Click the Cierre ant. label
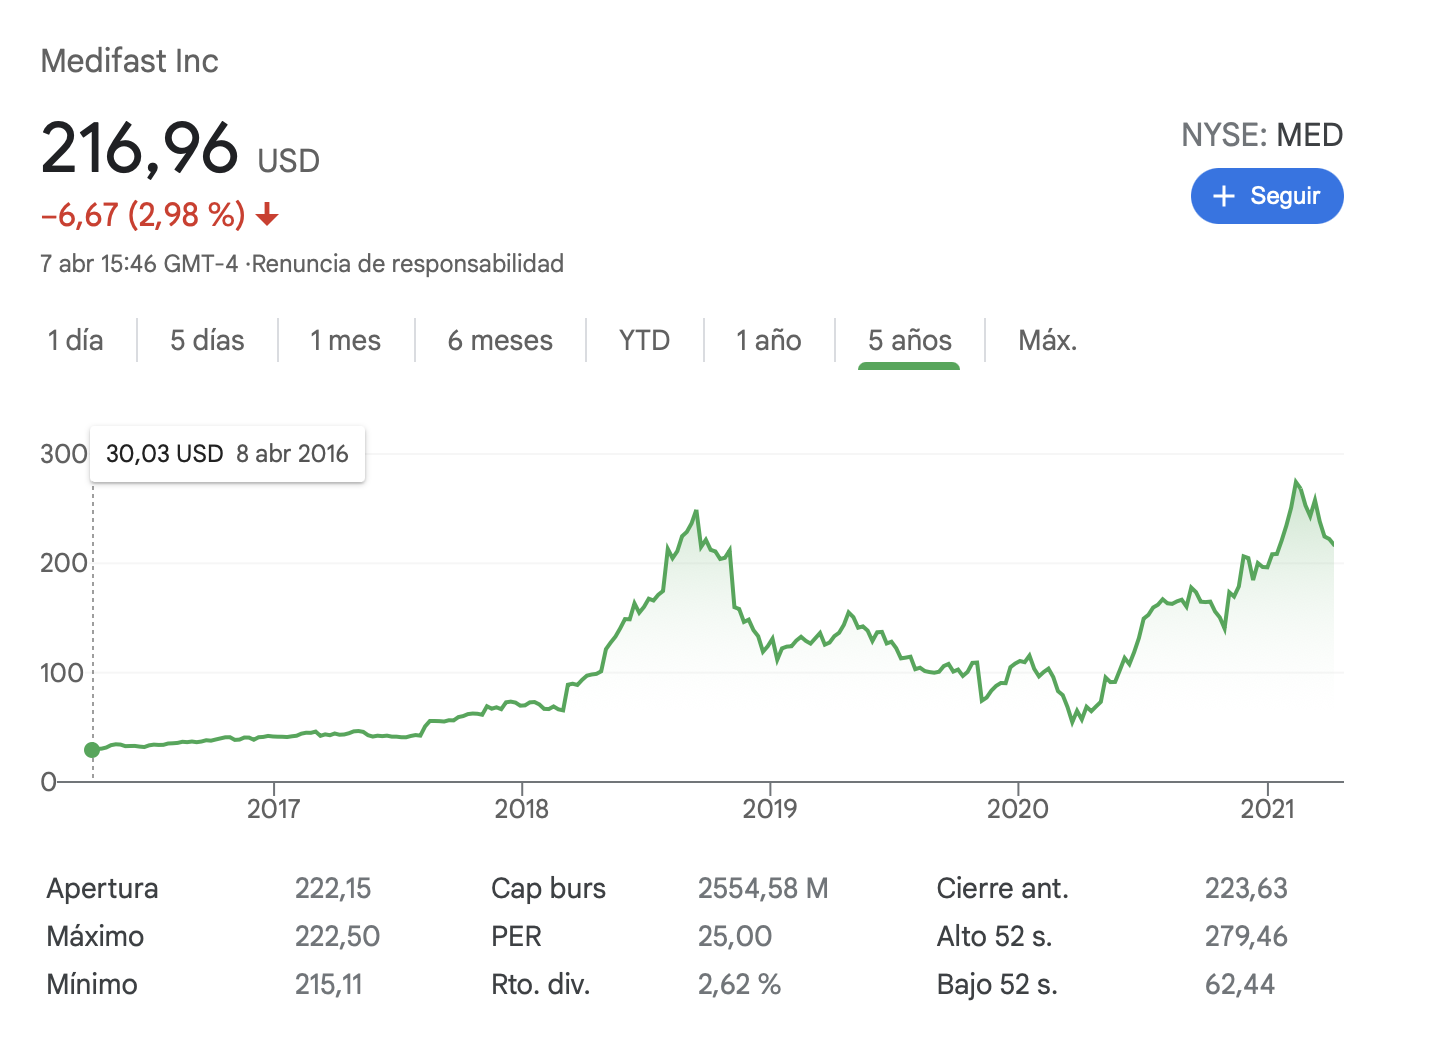Viewport: 1440px width, 1062px height. [1003, 888]
